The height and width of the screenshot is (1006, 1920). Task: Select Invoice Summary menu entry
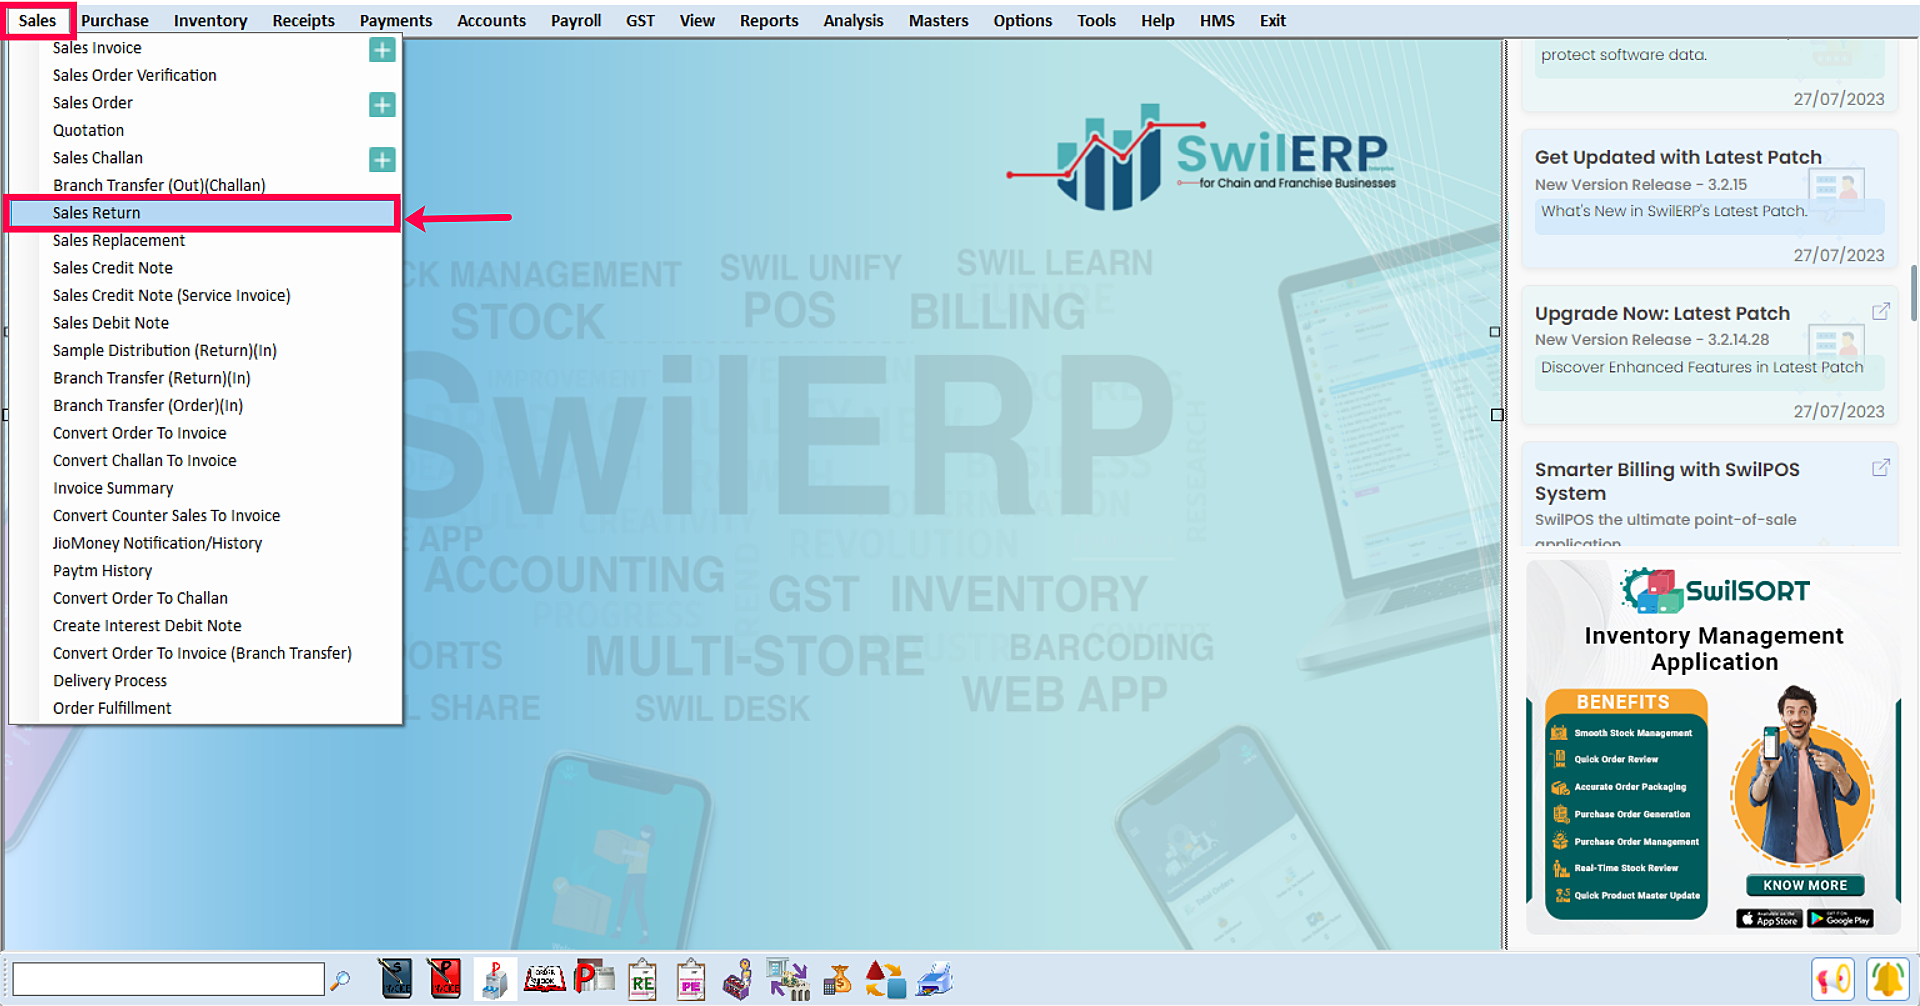coord(205,488)
